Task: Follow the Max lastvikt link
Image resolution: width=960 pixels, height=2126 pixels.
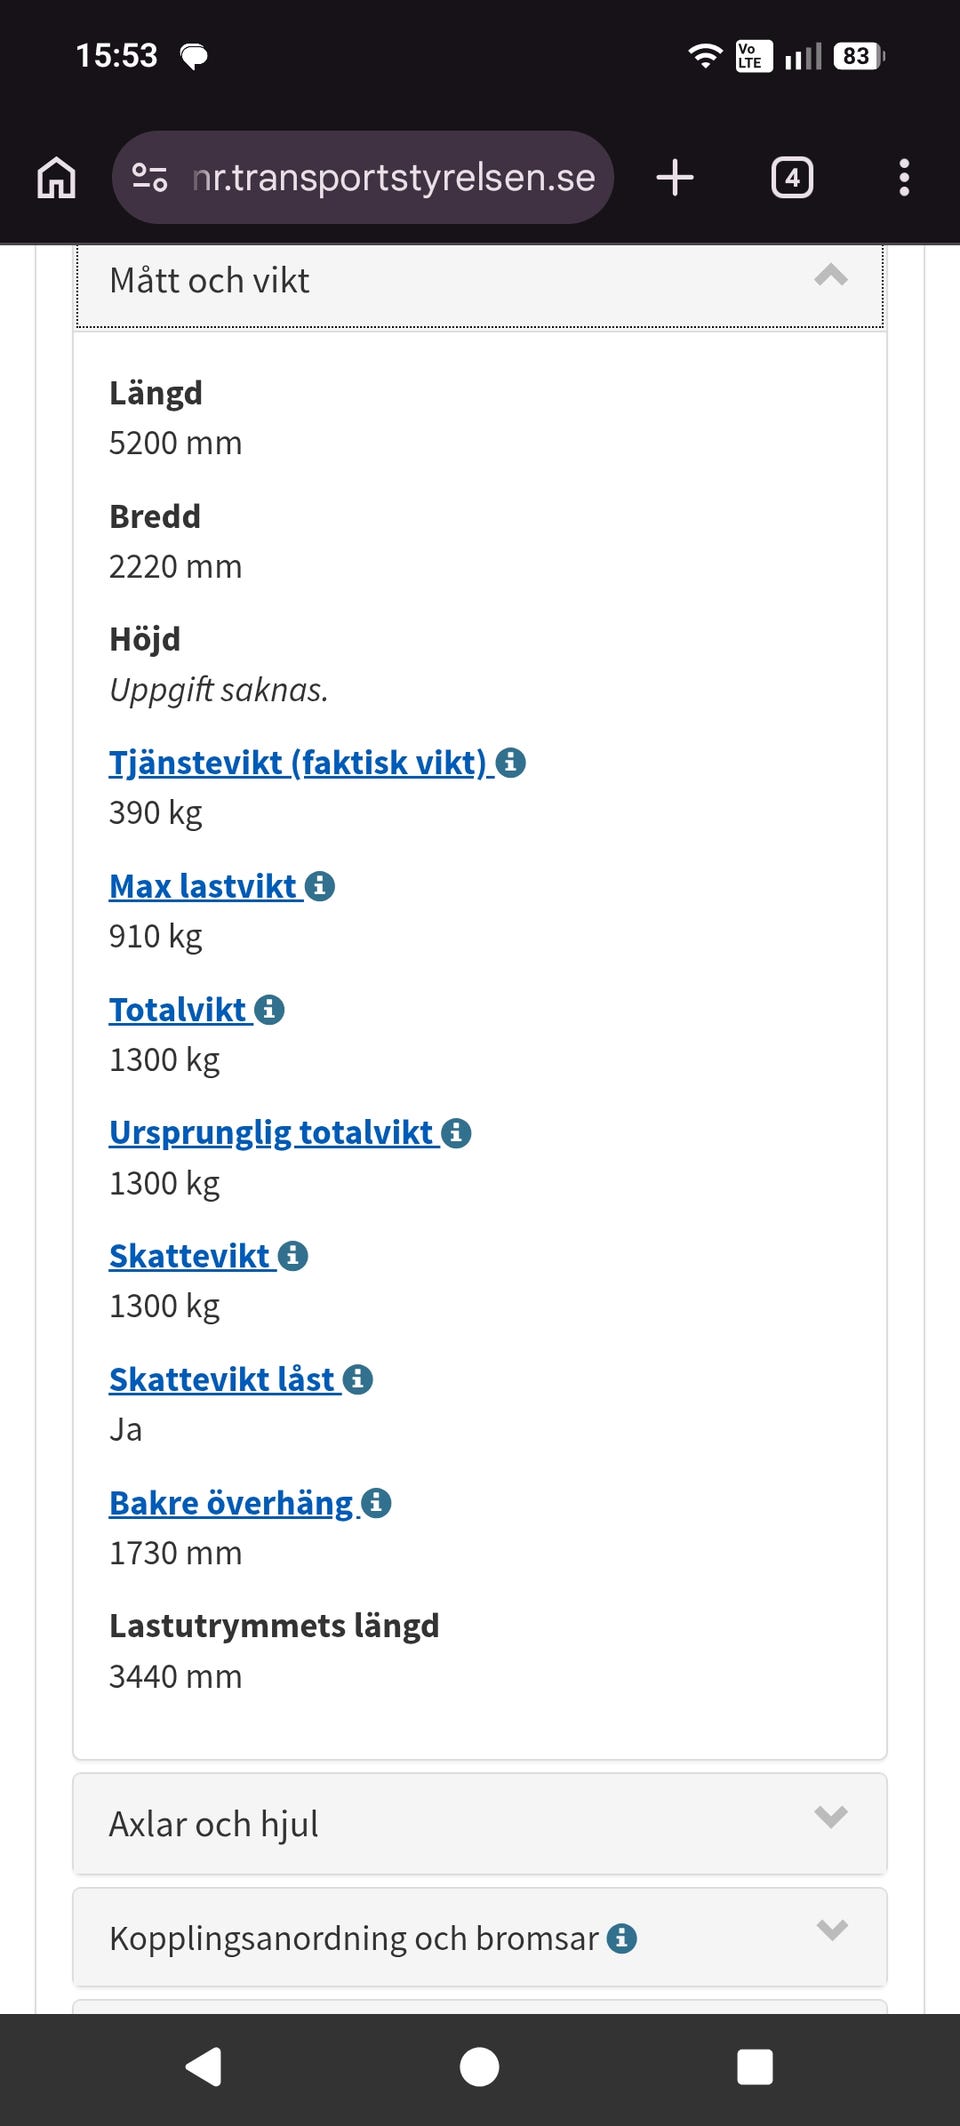Action: (204, 886)
